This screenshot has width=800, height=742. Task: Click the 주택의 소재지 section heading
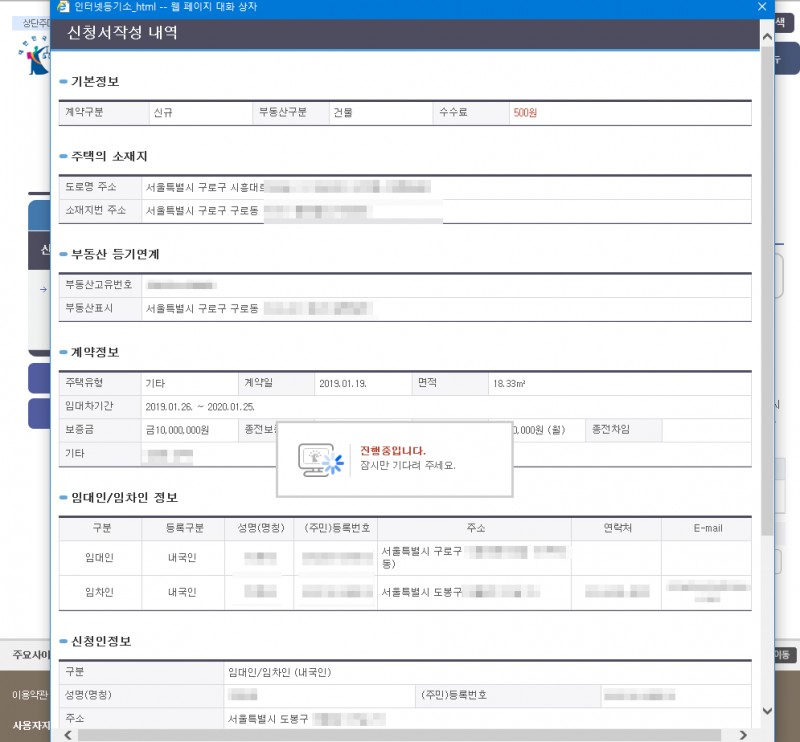click(108, 157)
